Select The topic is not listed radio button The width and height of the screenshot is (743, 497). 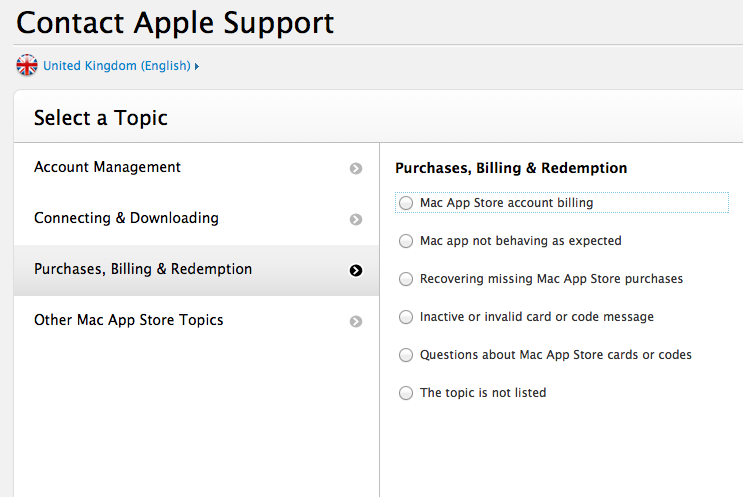point(406,393)
